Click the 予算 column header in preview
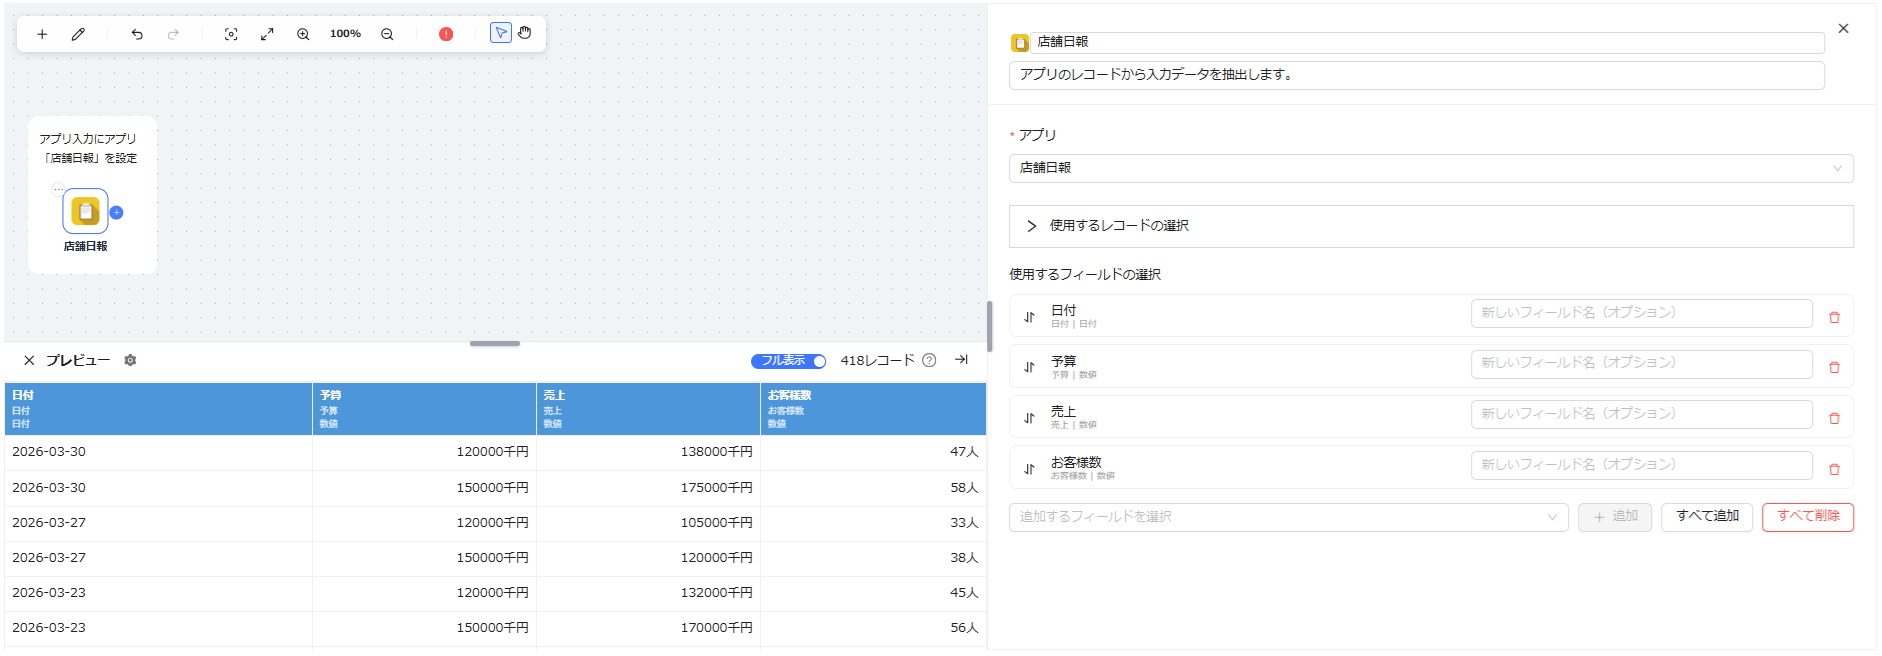 (424, 409)
